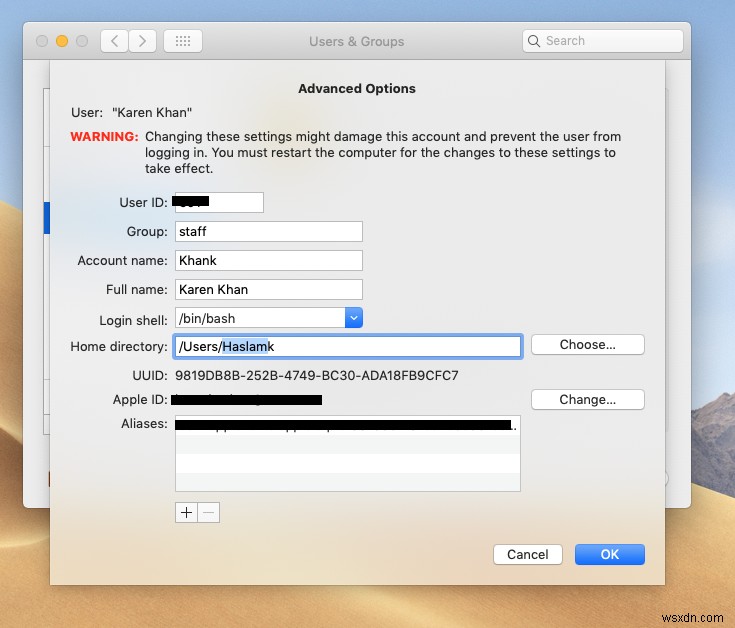This screenshot has height=628, width=735.
Task: Click the Apple ID: label
Action: (x=140, y=399)
